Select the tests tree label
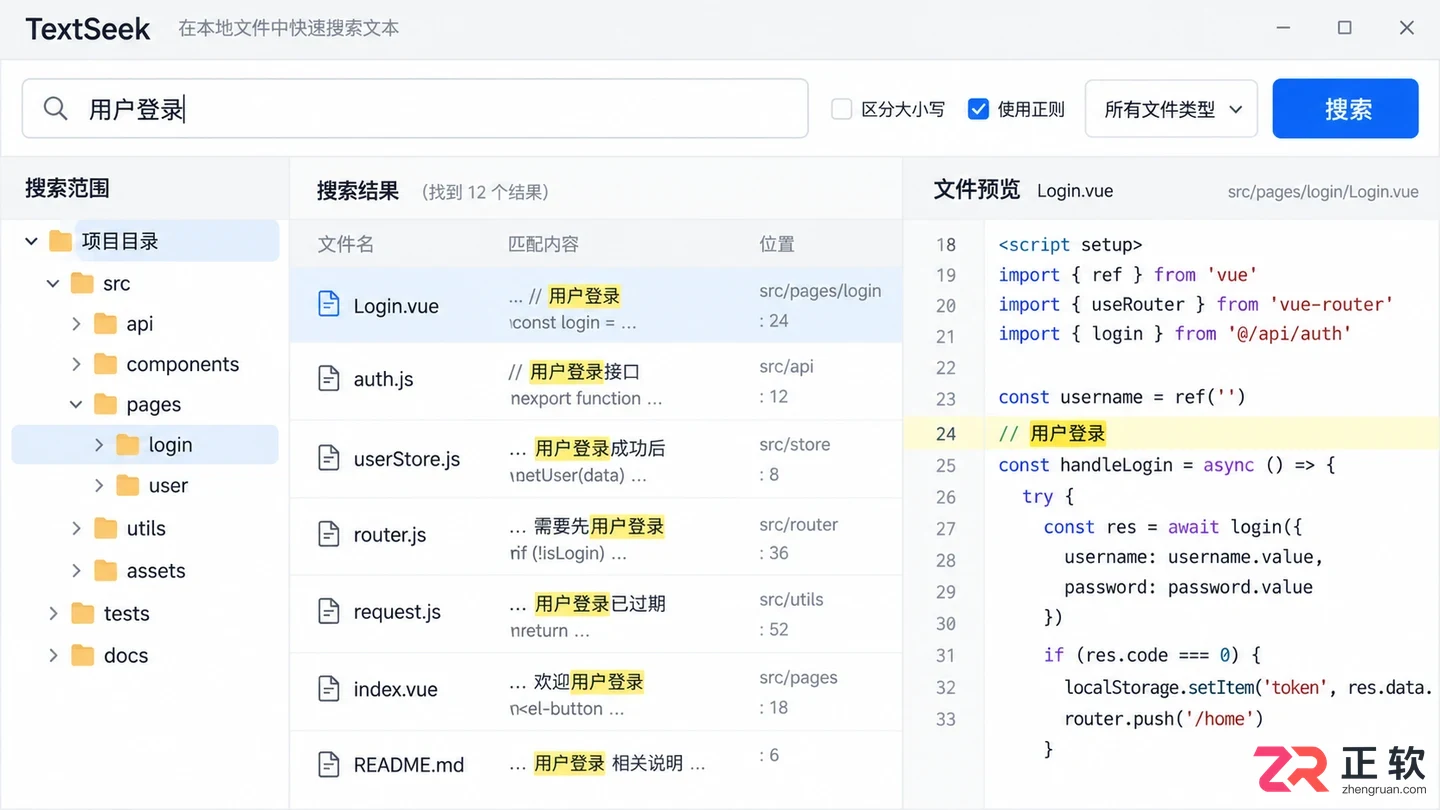1440x810 pixels. click(126, 613)
